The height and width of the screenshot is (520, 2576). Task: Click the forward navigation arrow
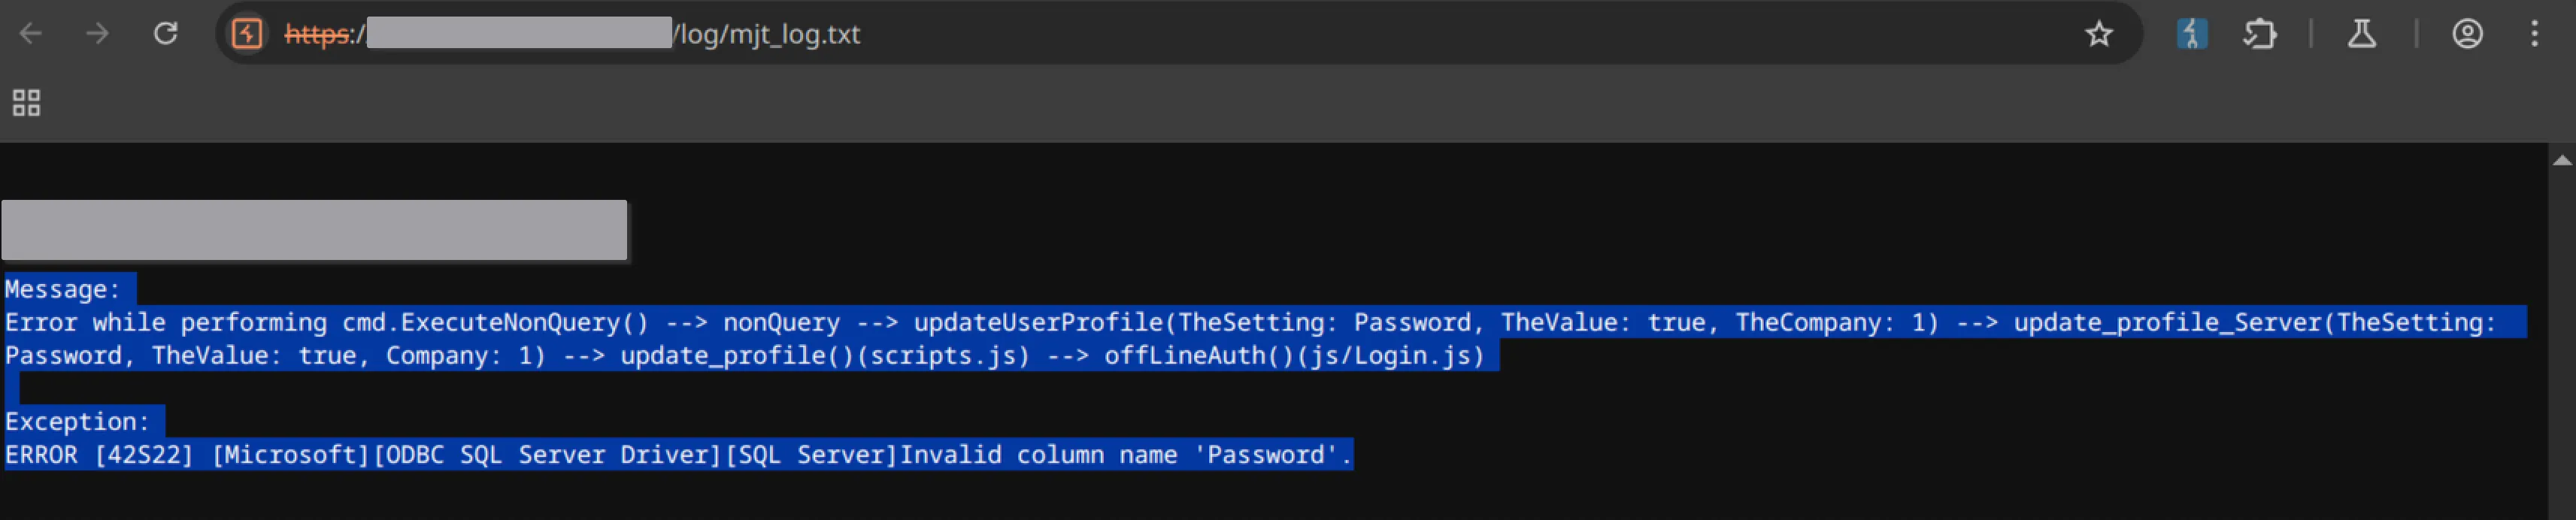pos(97,34)
